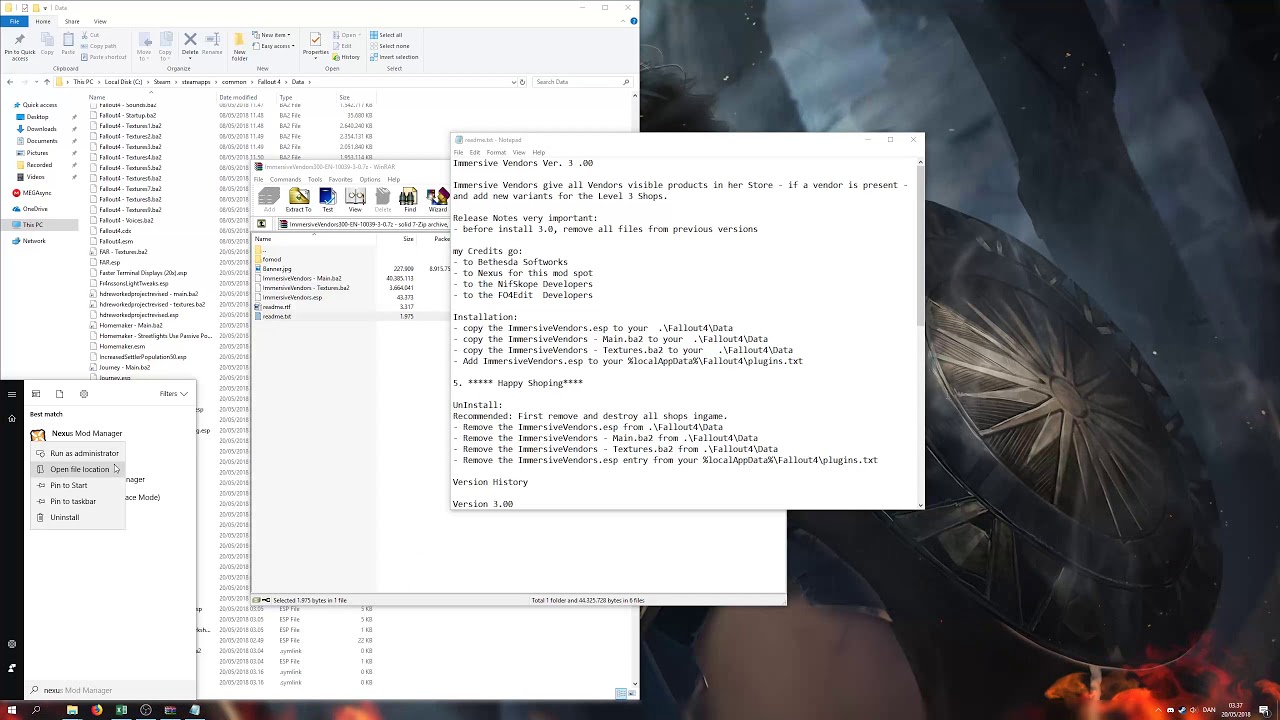The height and width of the screenshot is (720, 1280).
Task: Click the refresh button in Explorer address bar
Action: [x=522, y=82]
